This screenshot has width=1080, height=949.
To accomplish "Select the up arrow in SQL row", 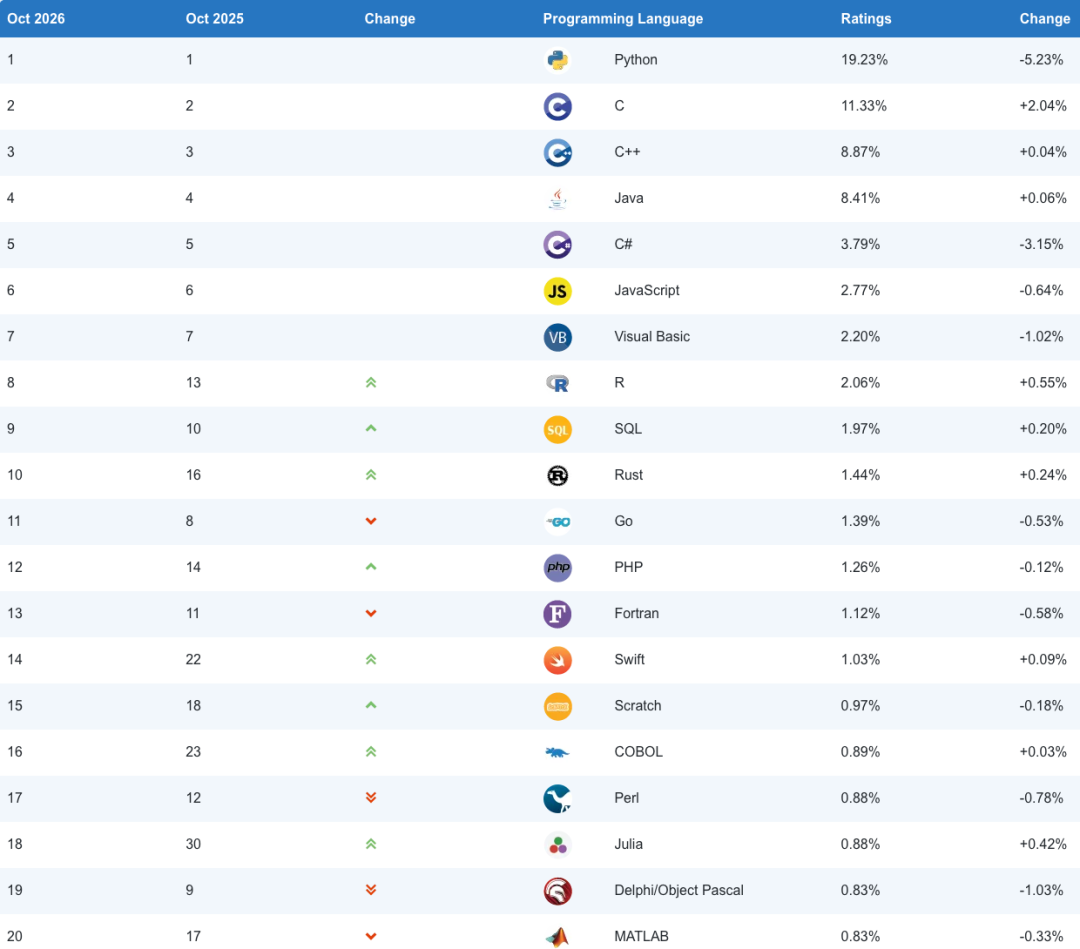I will [371, 428].
